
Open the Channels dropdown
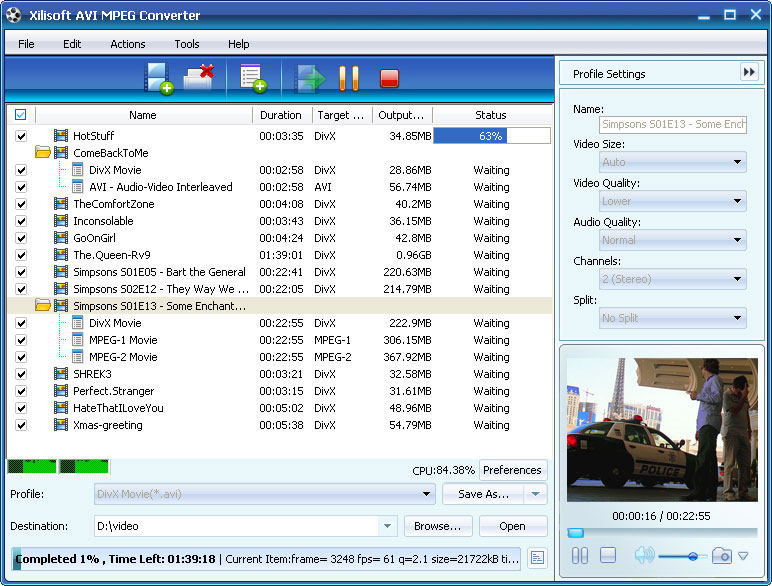pyautogui.click(x=673, y=279)
